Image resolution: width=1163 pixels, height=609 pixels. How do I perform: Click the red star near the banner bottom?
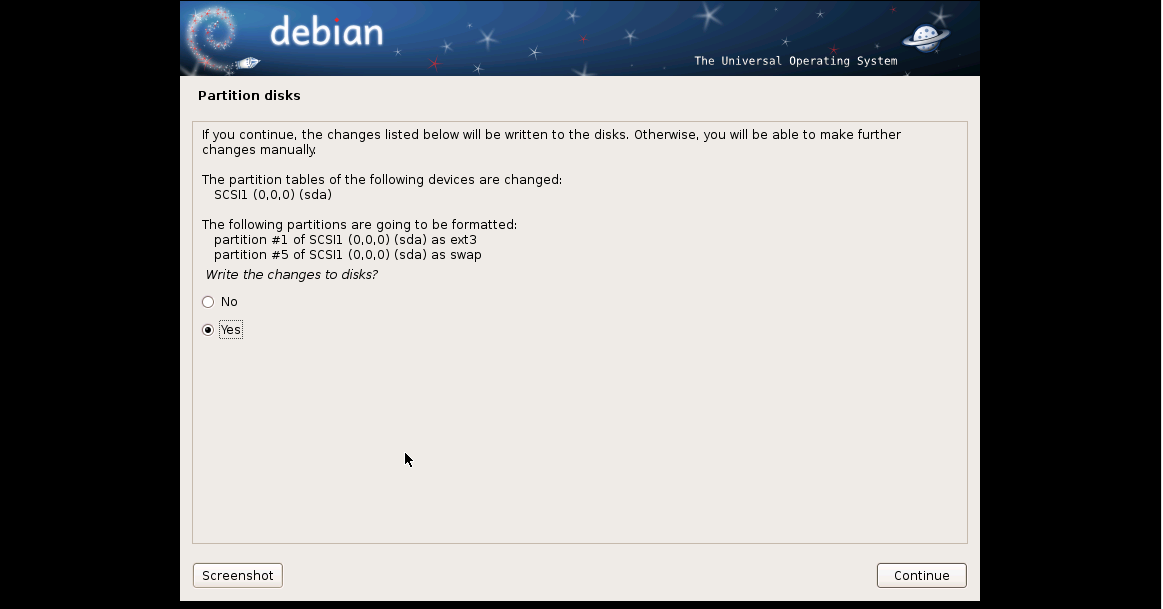[434, 64]
